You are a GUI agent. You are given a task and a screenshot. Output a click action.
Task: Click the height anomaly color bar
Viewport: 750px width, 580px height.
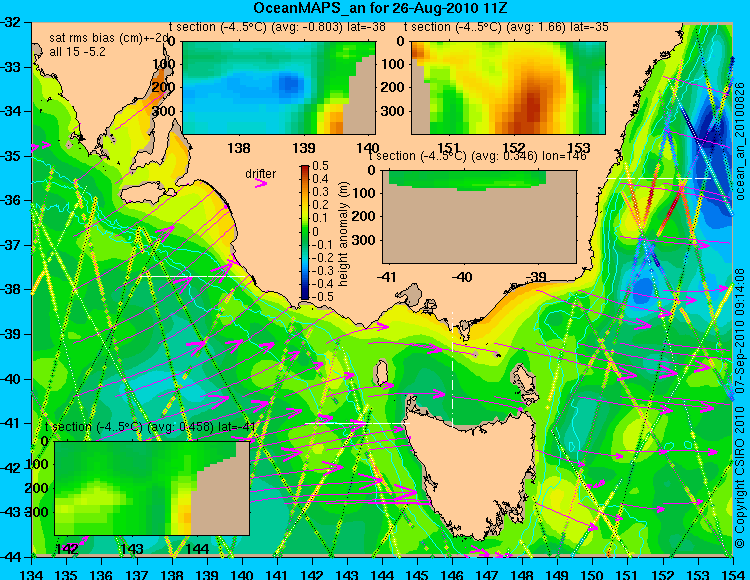(x=305, y=232)
